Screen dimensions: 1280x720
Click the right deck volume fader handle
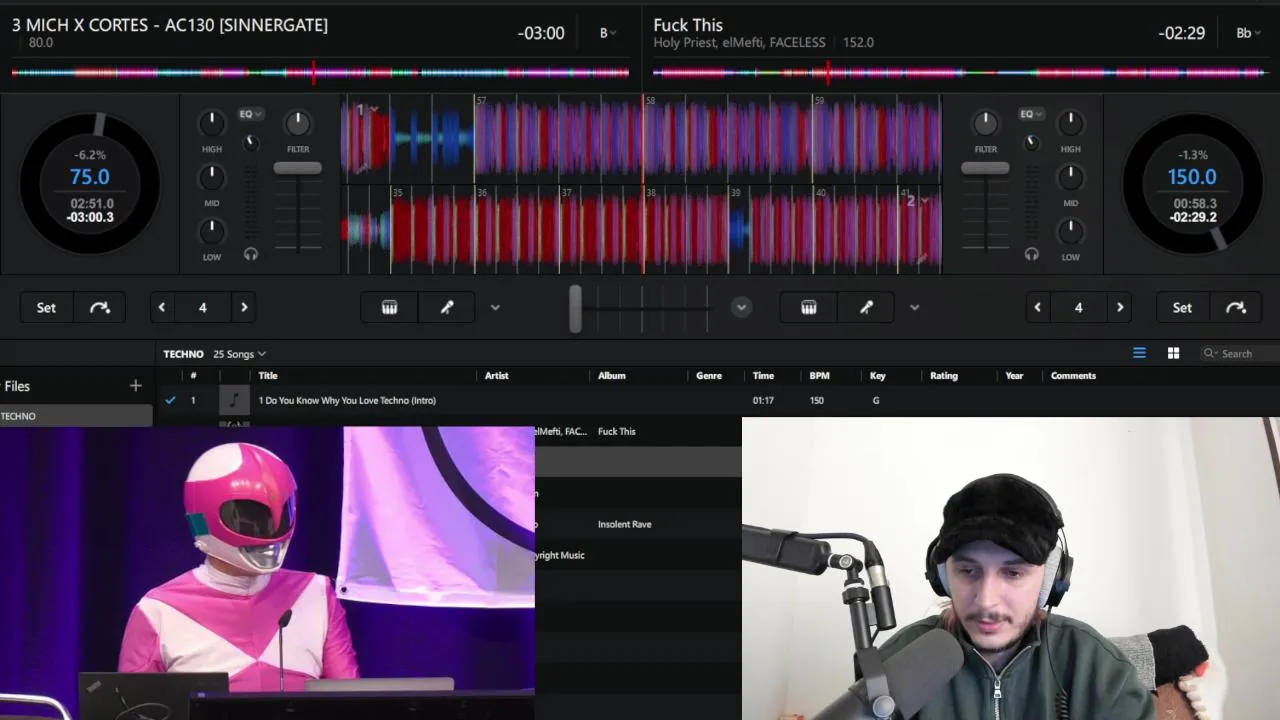coord(985,168)
